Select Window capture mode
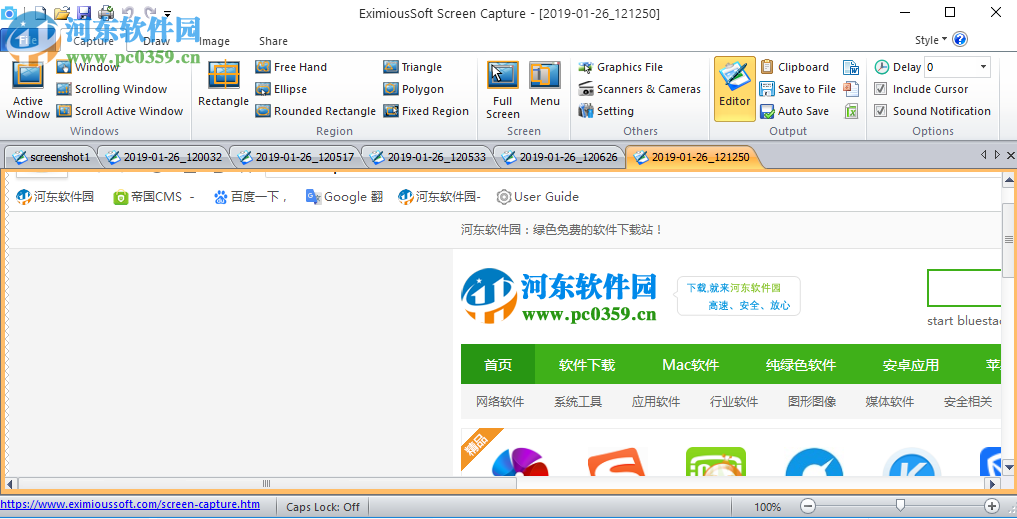The height and width of the screenshot is (519, 1017). click(x=88, y=67)
